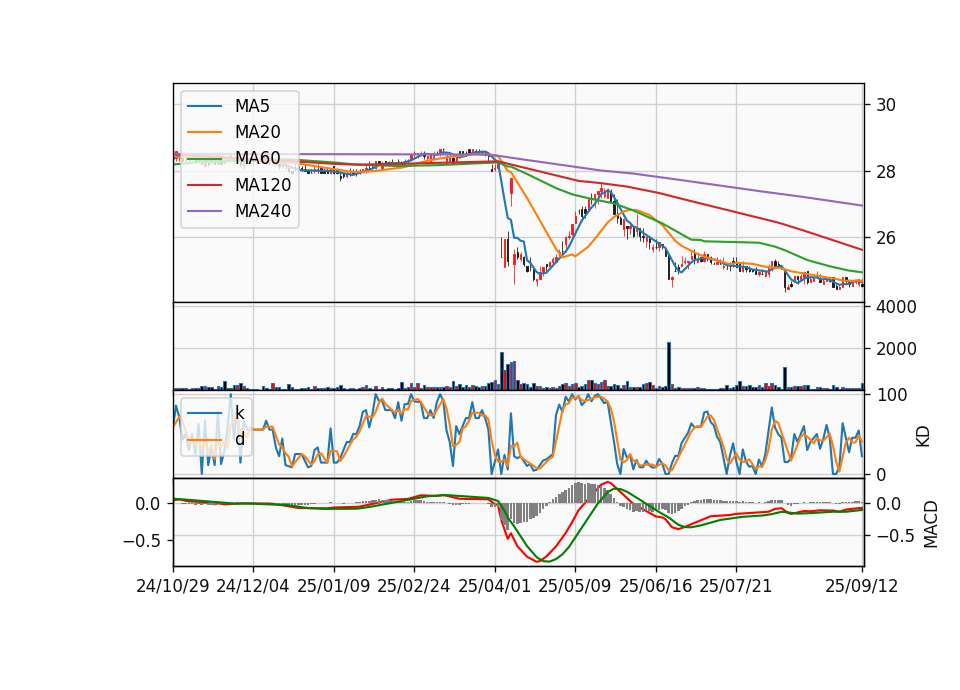The image size is (960, 690).
Task: Click the purple MA240 legend line swatch
Action: tap(204, 211)
